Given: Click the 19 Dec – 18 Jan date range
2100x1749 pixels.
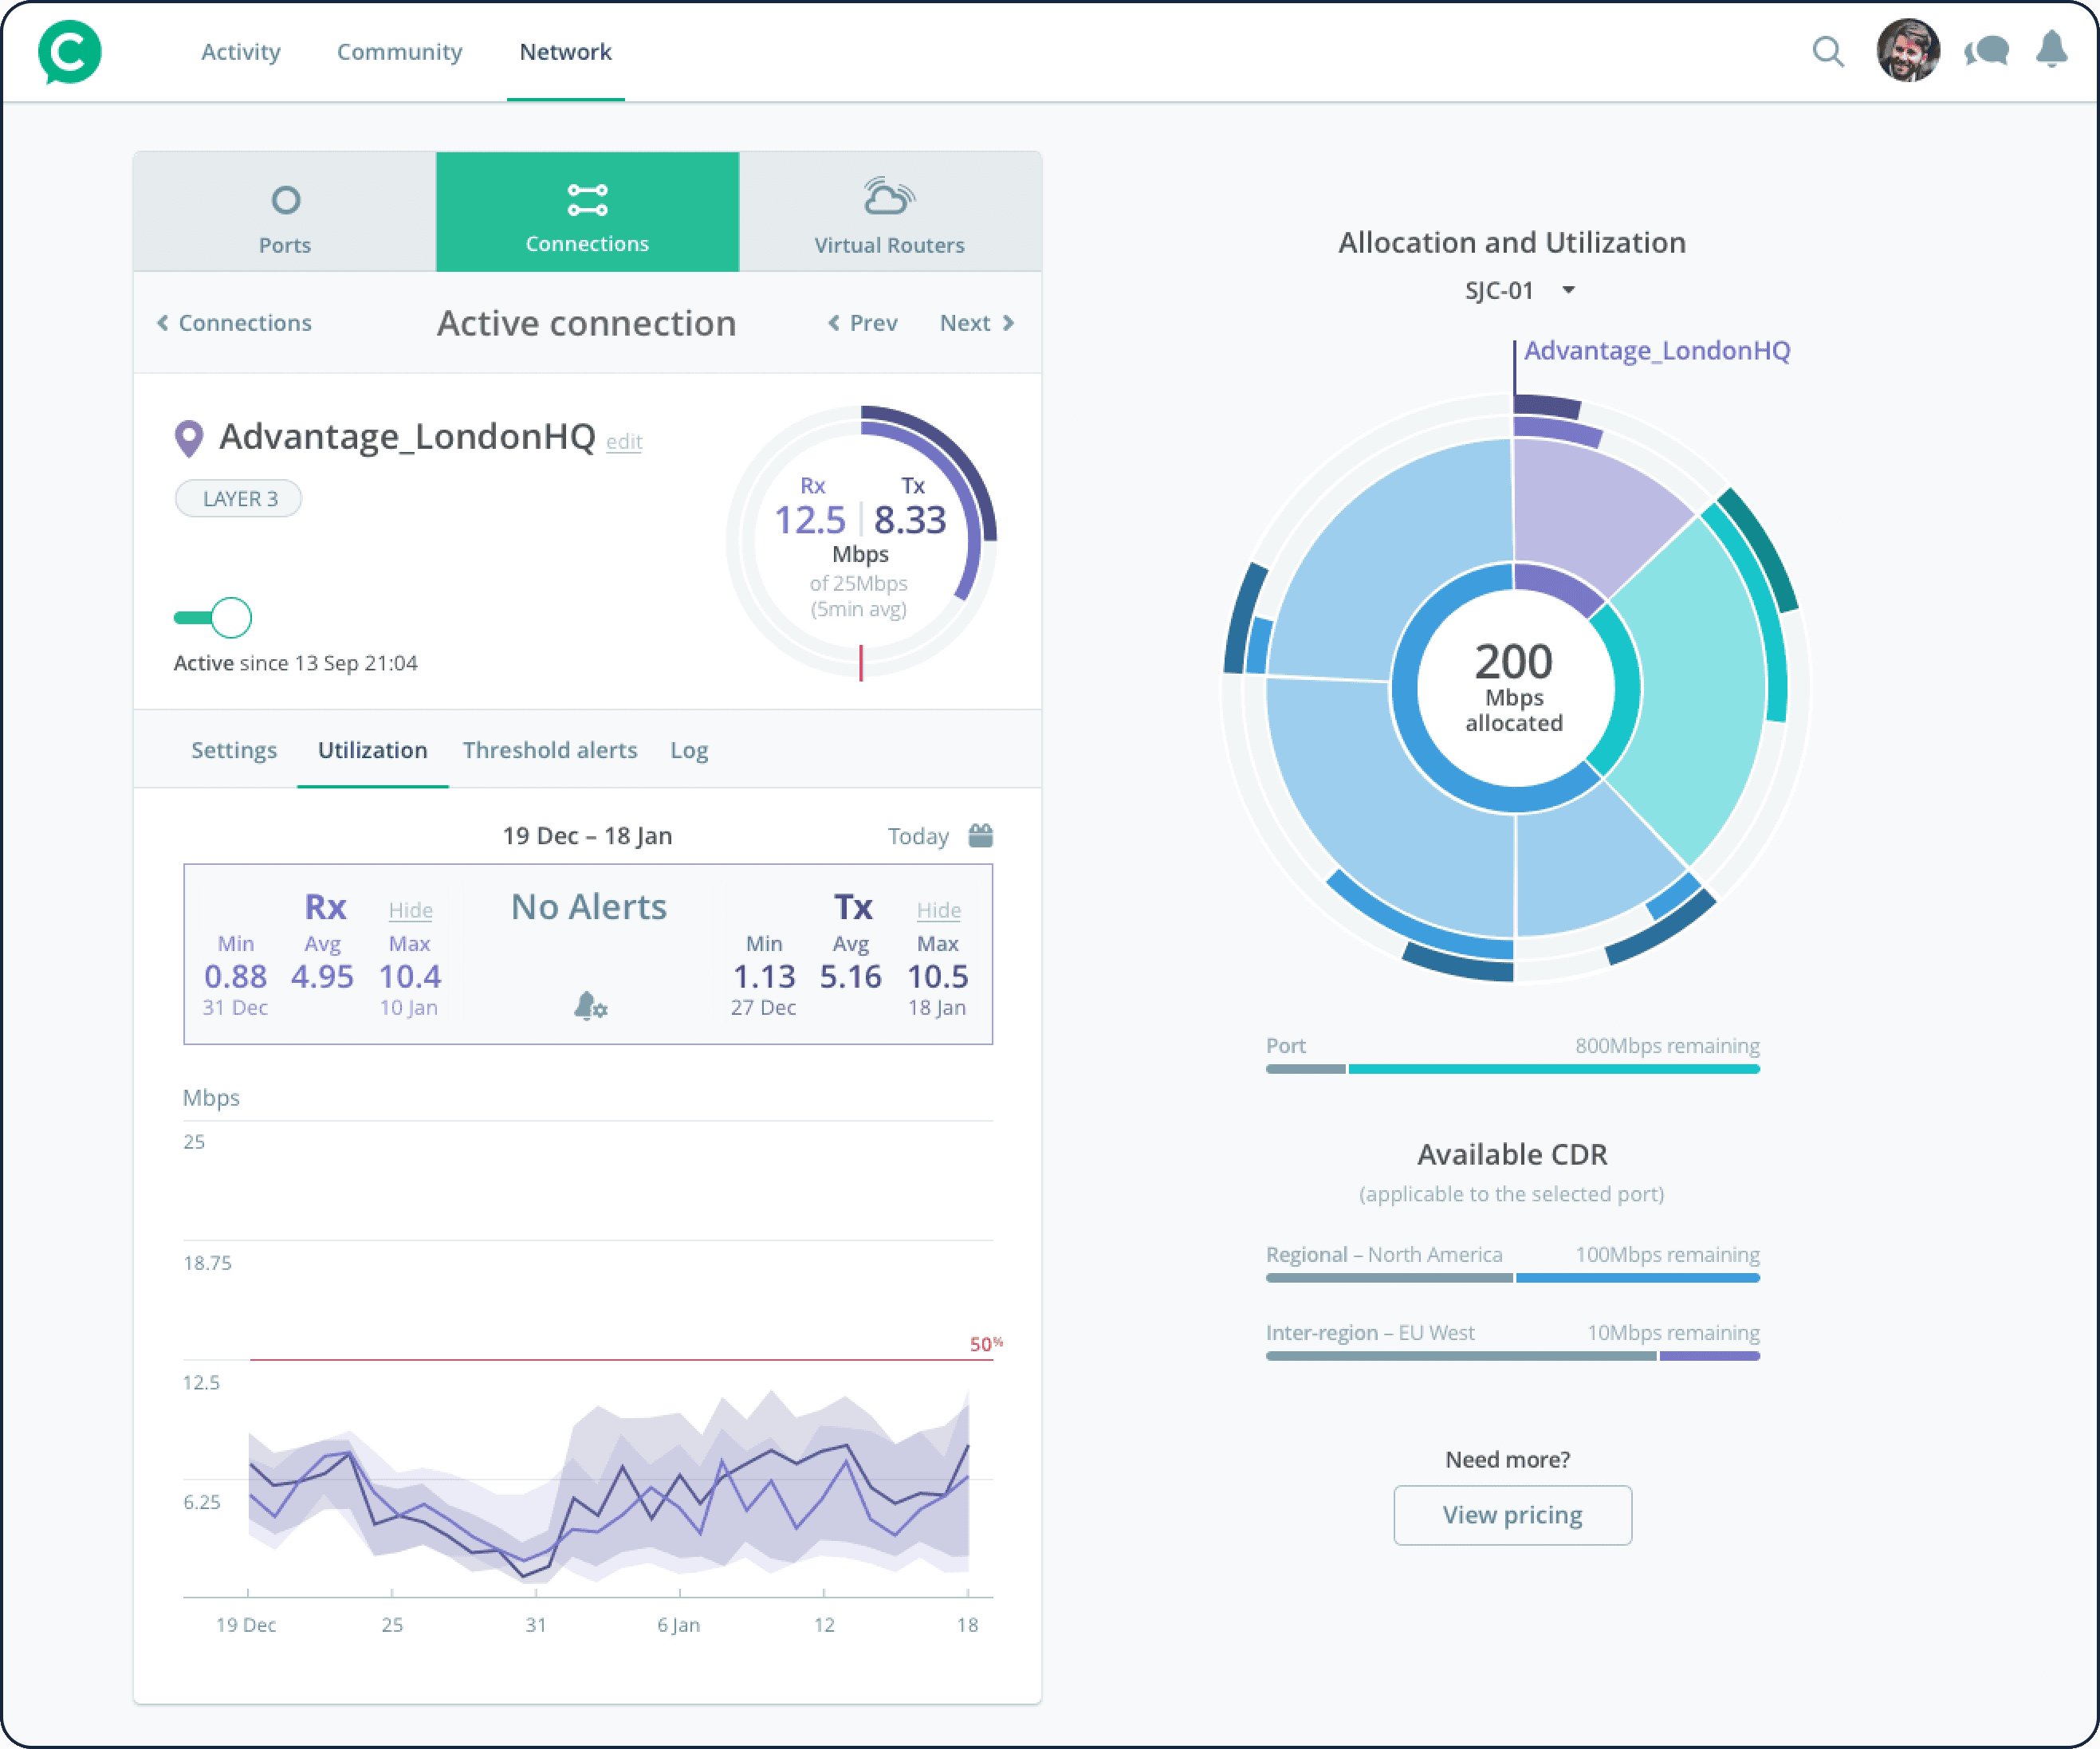Looking at the screenshot, I should 587,836.
